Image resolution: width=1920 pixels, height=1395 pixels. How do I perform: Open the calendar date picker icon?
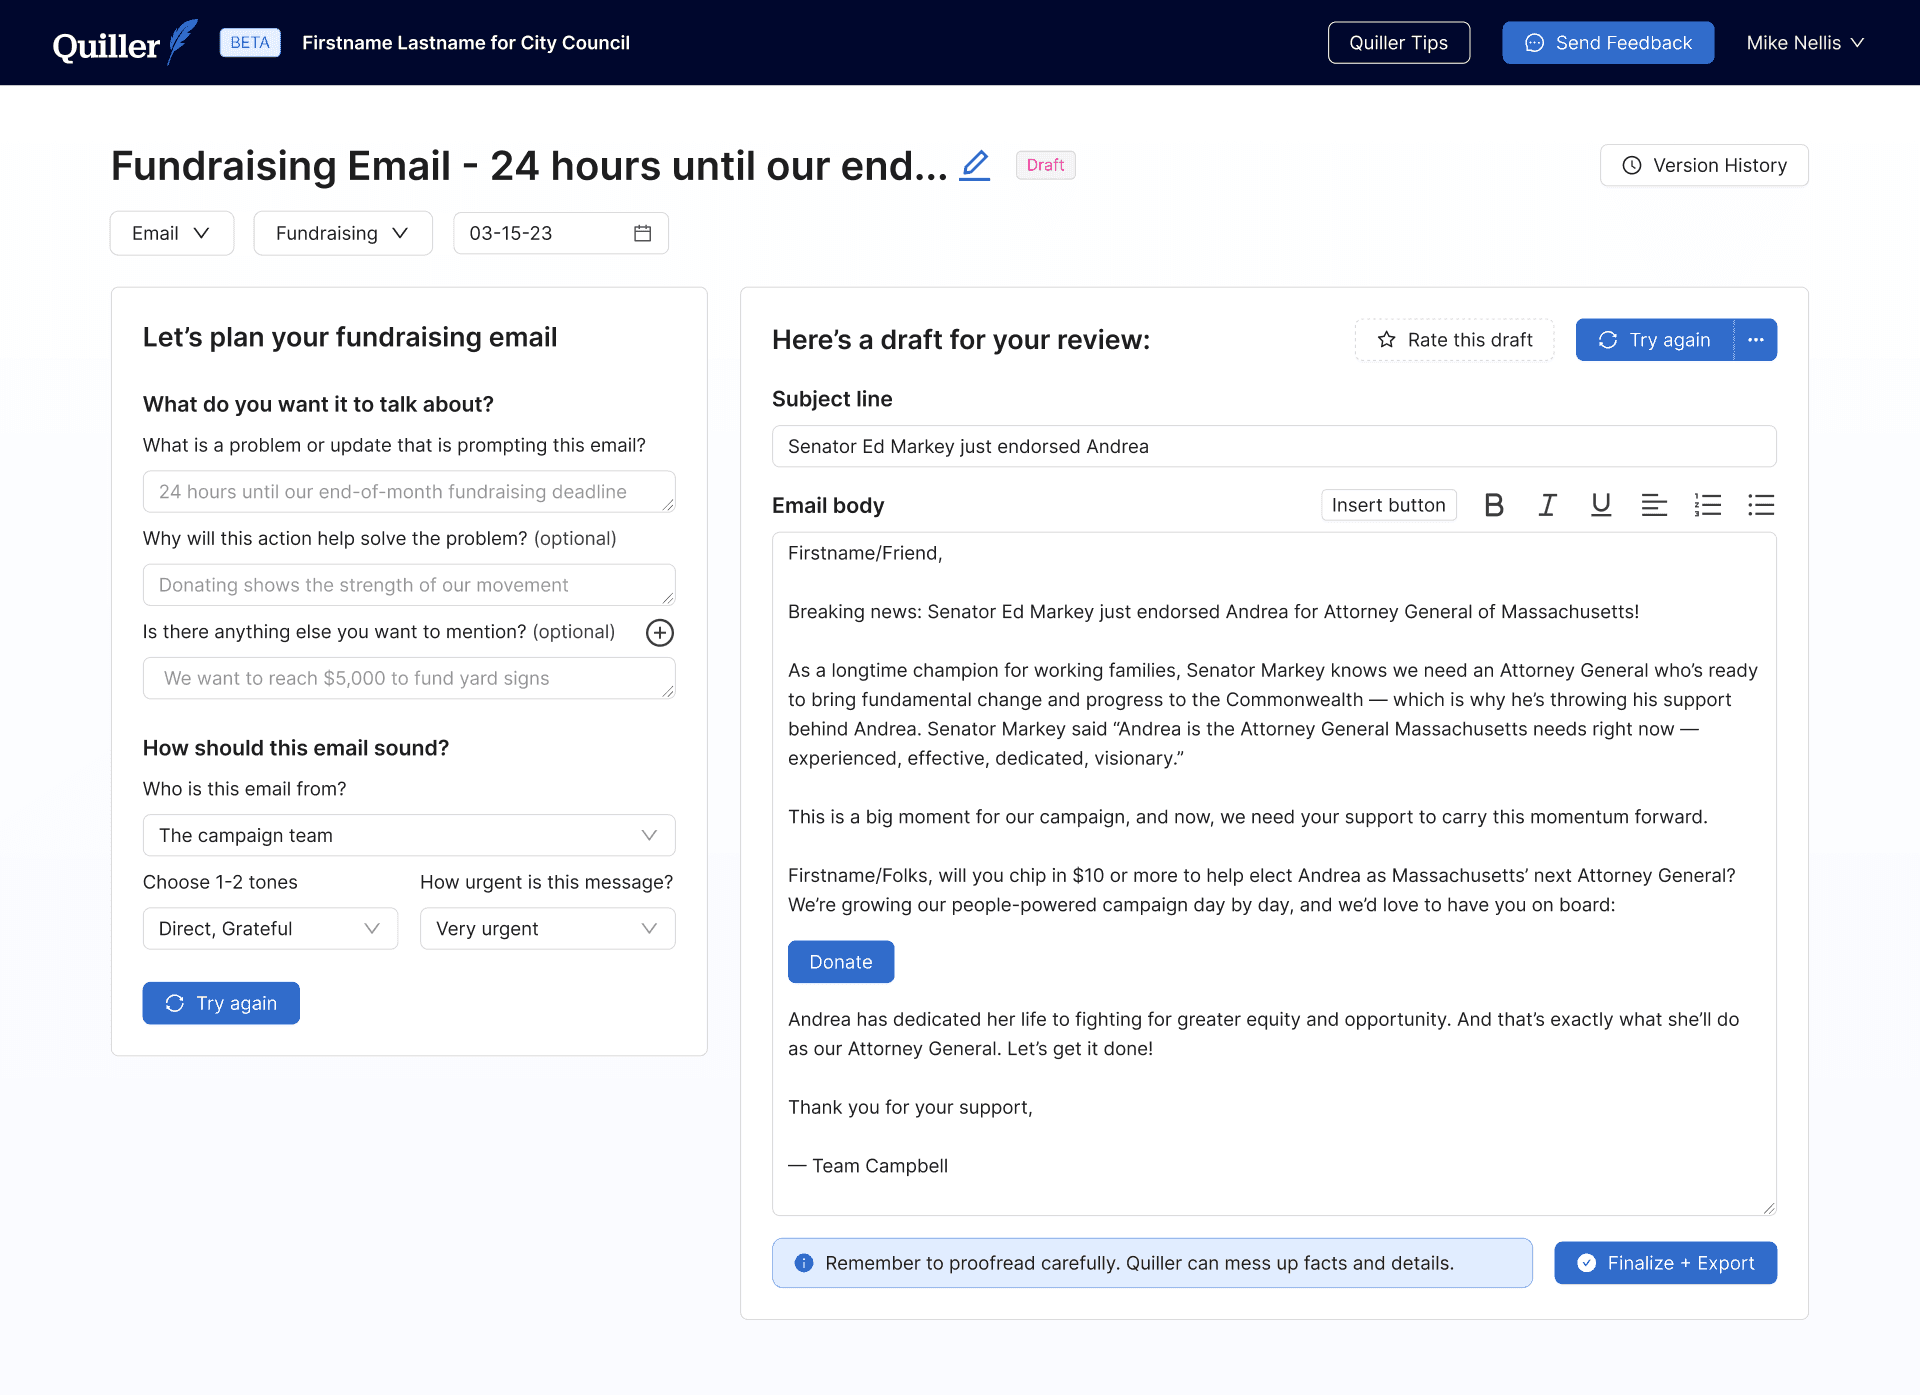[642, 233]
